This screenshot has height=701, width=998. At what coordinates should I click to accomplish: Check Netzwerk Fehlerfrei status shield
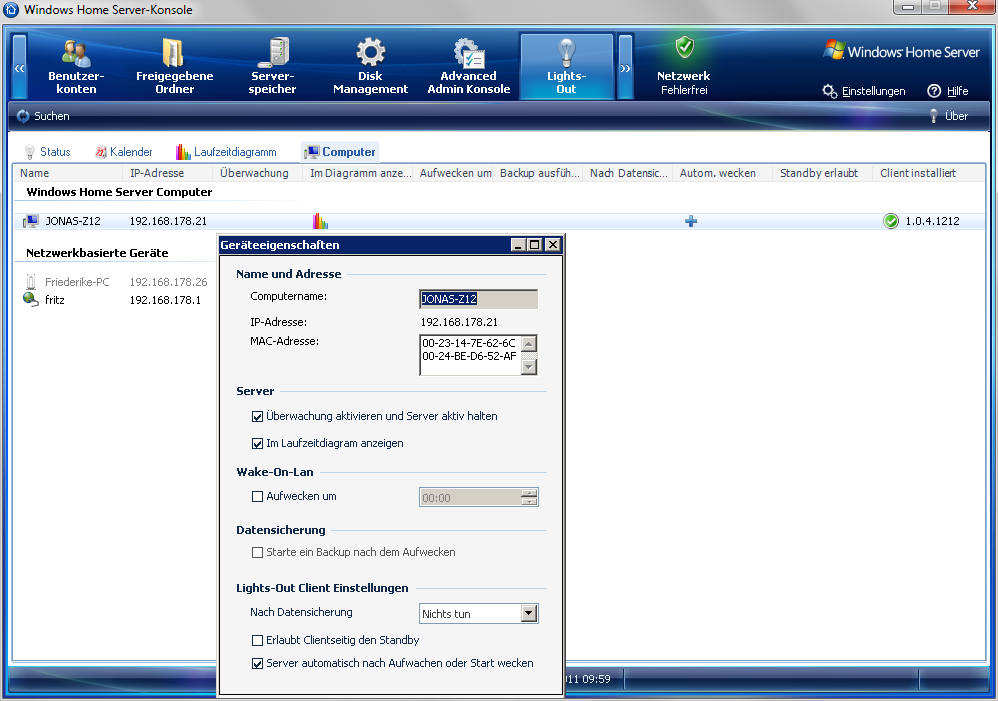tap(684, 48)
